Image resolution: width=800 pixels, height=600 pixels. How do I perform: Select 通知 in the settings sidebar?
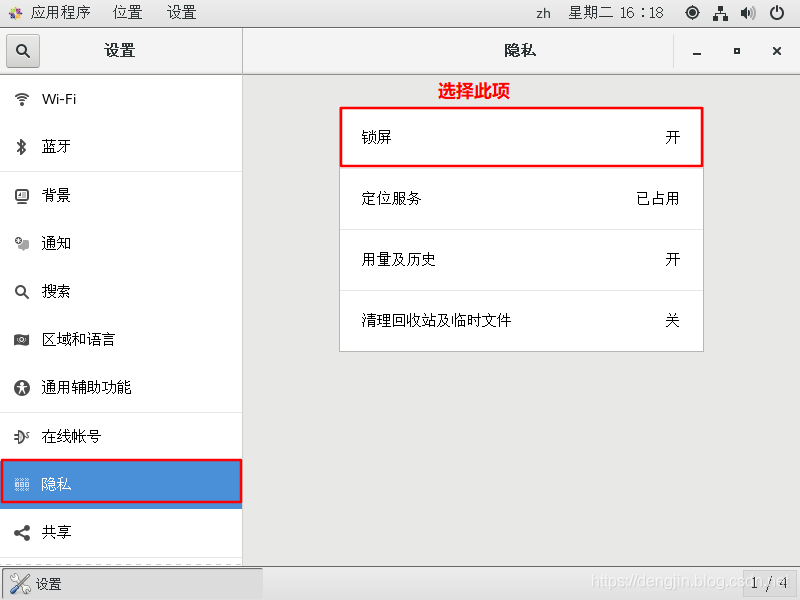click(121, 243)
